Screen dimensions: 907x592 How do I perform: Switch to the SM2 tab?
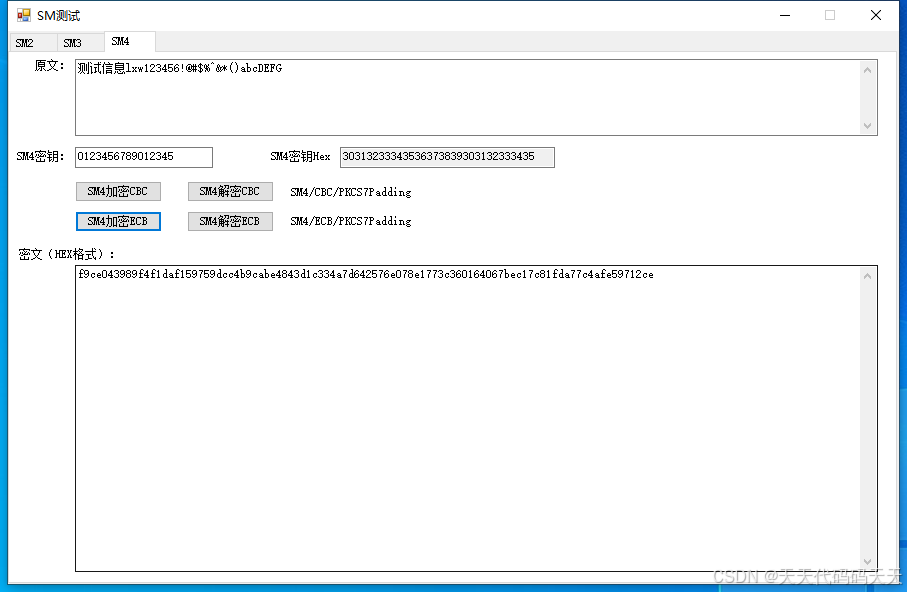click(x=34, y=43)
